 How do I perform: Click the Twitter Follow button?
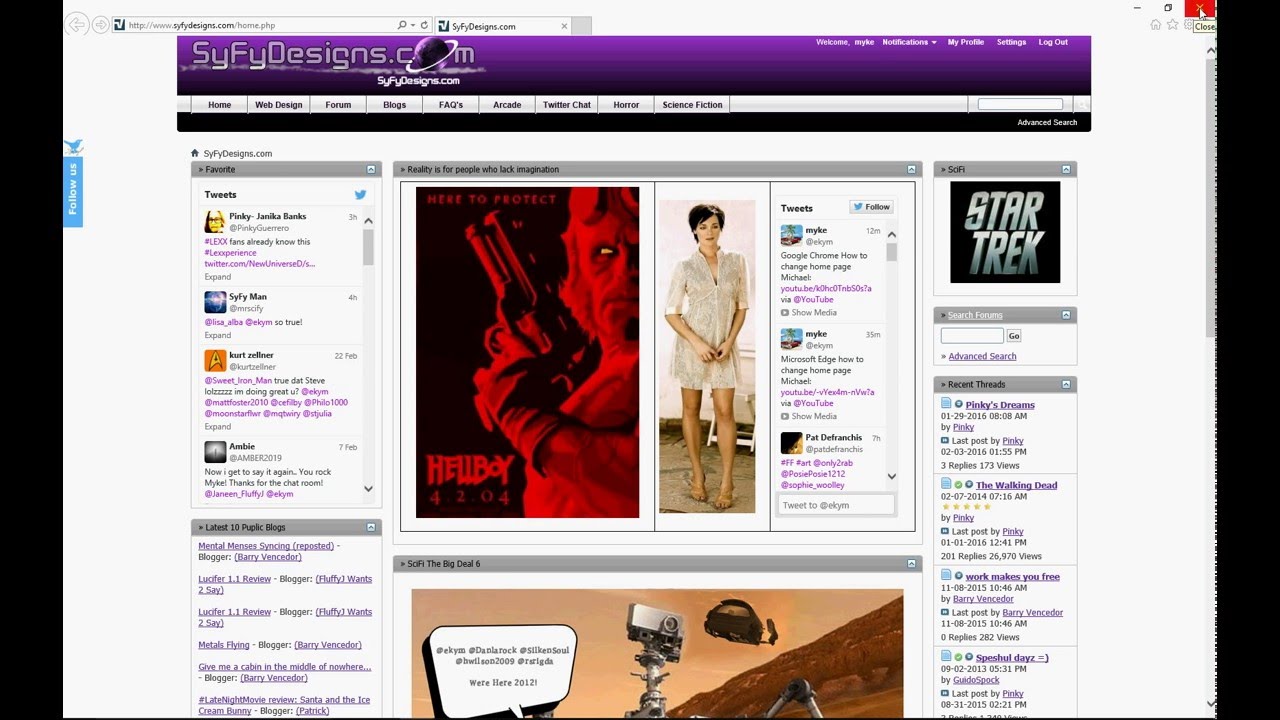pyautogui.click(x=871, y=207)
